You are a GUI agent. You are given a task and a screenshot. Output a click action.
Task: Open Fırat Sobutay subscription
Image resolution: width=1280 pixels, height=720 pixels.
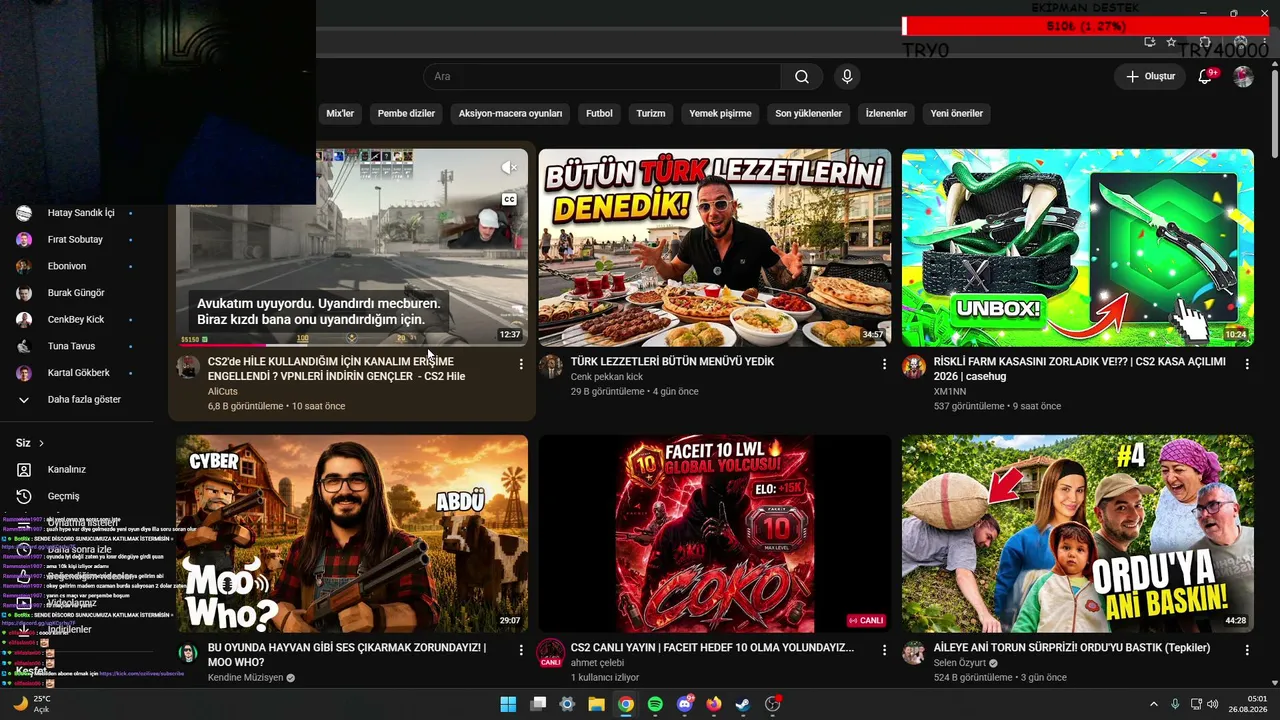tap(77, 240)
